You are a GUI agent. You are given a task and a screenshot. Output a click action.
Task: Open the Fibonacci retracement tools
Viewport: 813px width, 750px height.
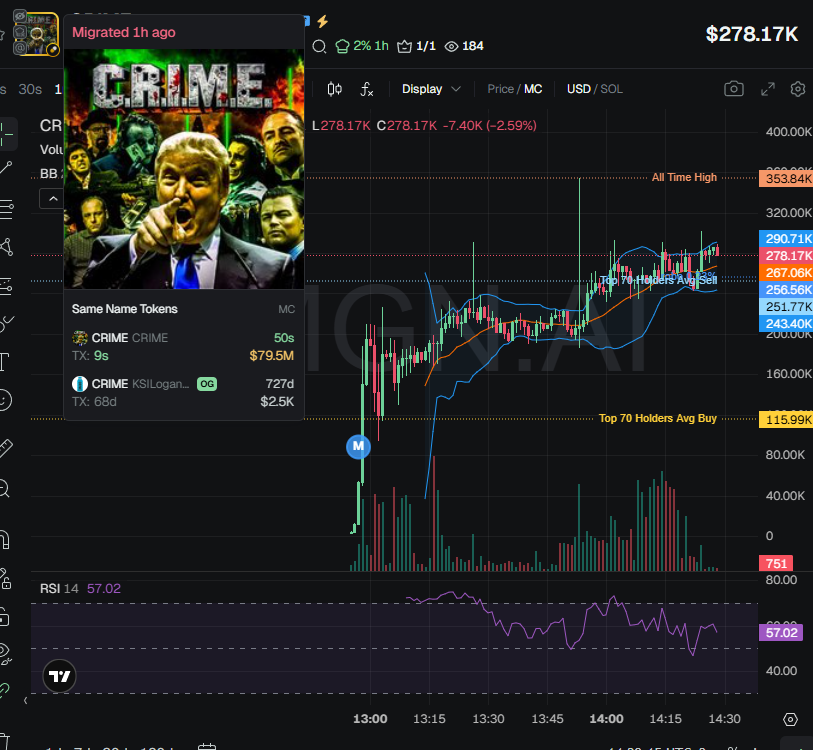pyautogui.click(x=7, y=209)
